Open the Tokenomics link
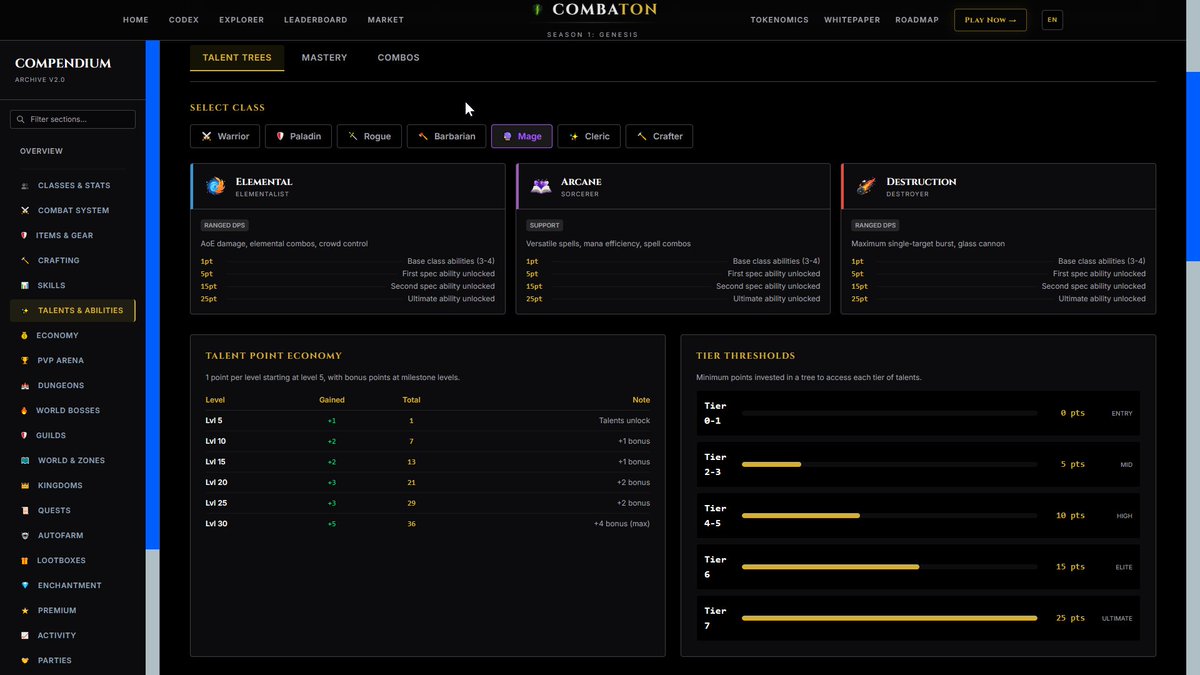The width and height of the screenshot is (1200, 675). pyautogui.click(x=779, y=20)
